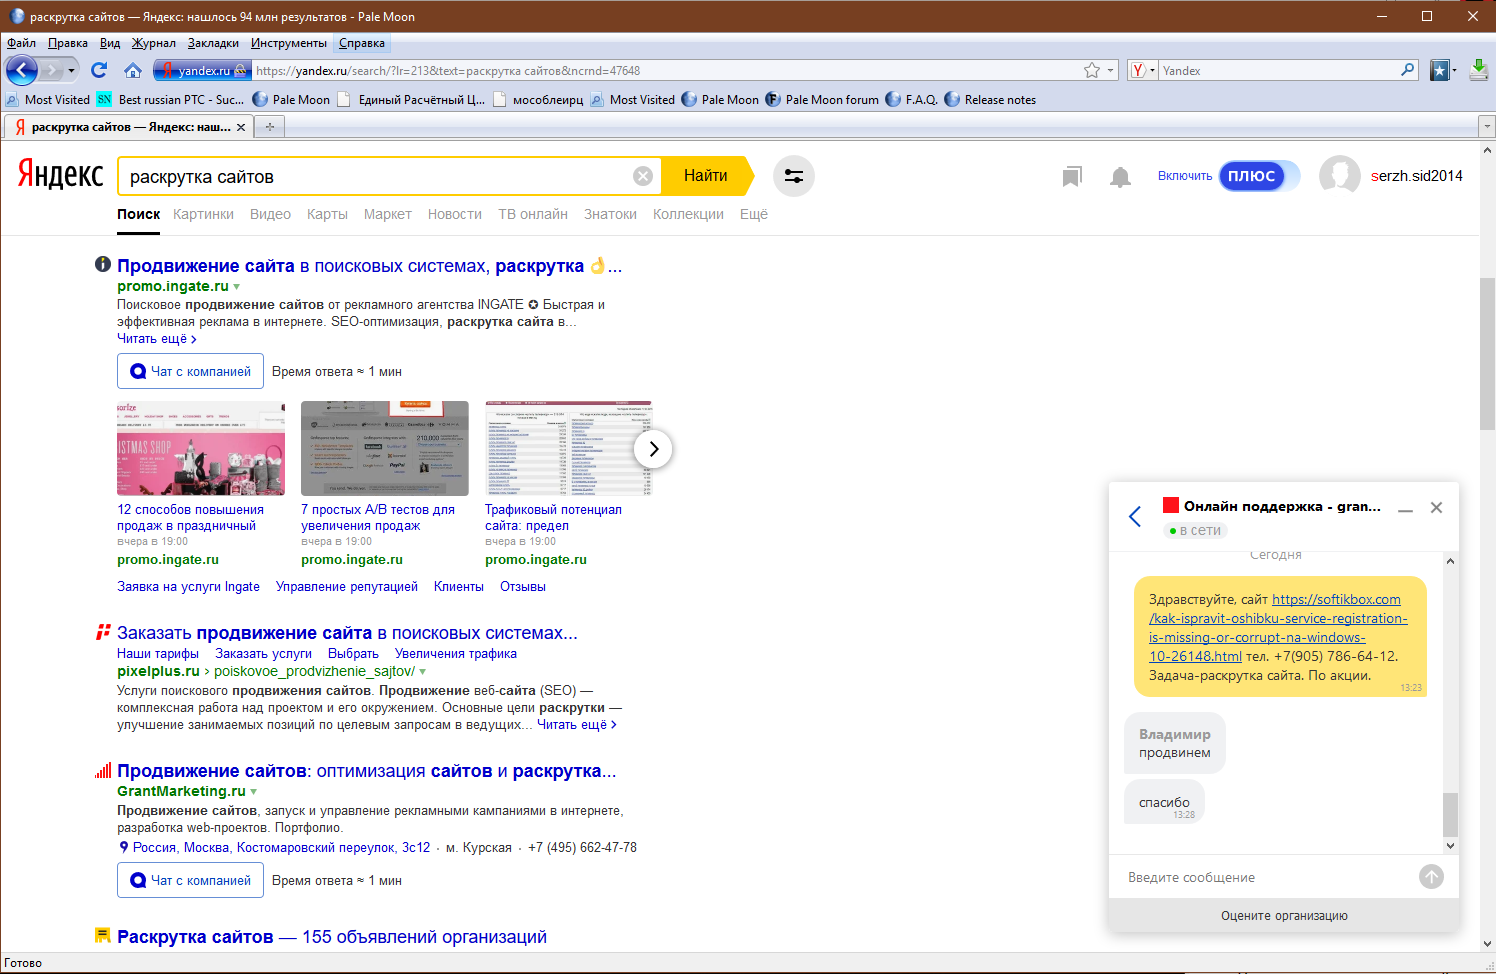This screenshot has height=974, width=1496.
Task: Open the Закладки menu
Action: (213, 43)
